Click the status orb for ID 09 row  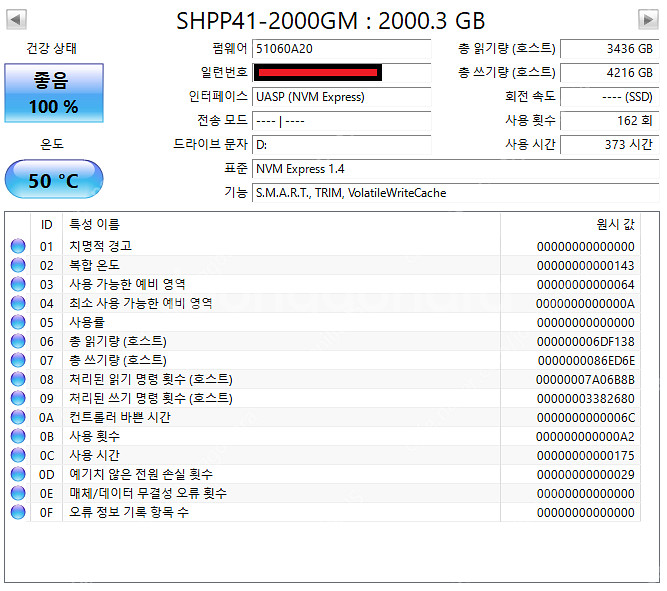point(18,398)
